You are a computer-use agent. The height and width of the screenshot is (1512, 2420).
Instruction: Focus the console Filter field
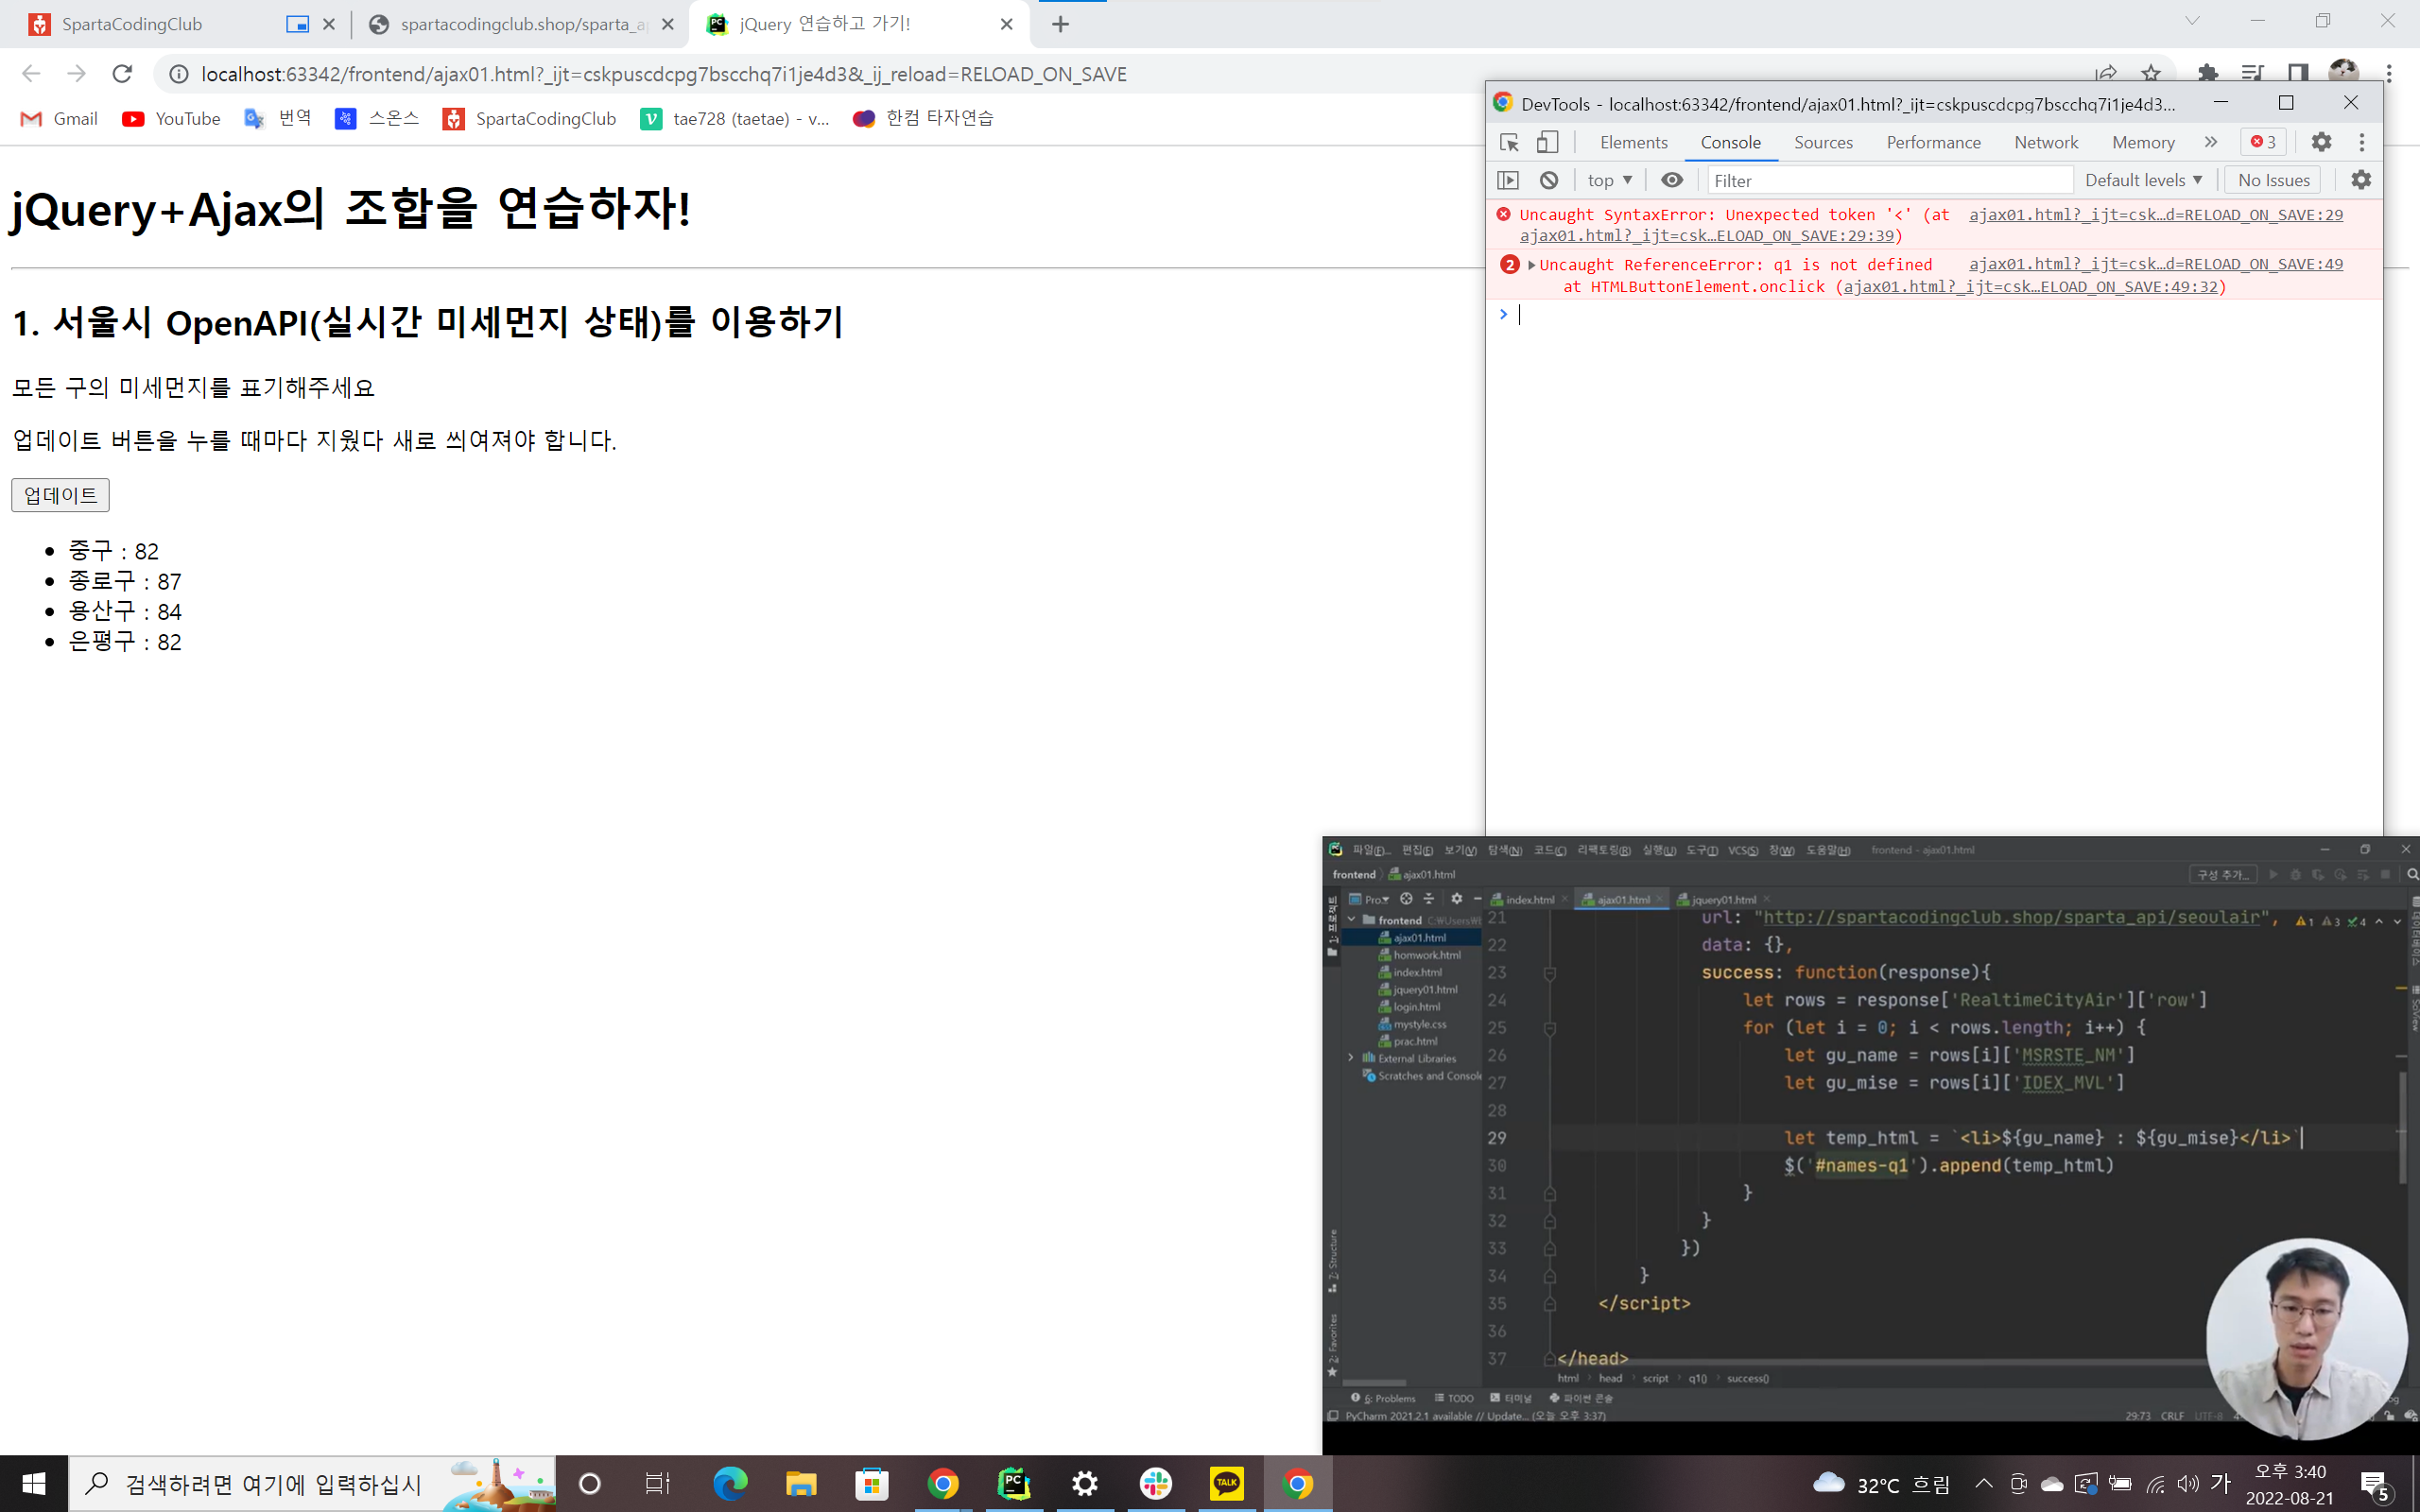pyautogui.click(x=1890, y=180)
